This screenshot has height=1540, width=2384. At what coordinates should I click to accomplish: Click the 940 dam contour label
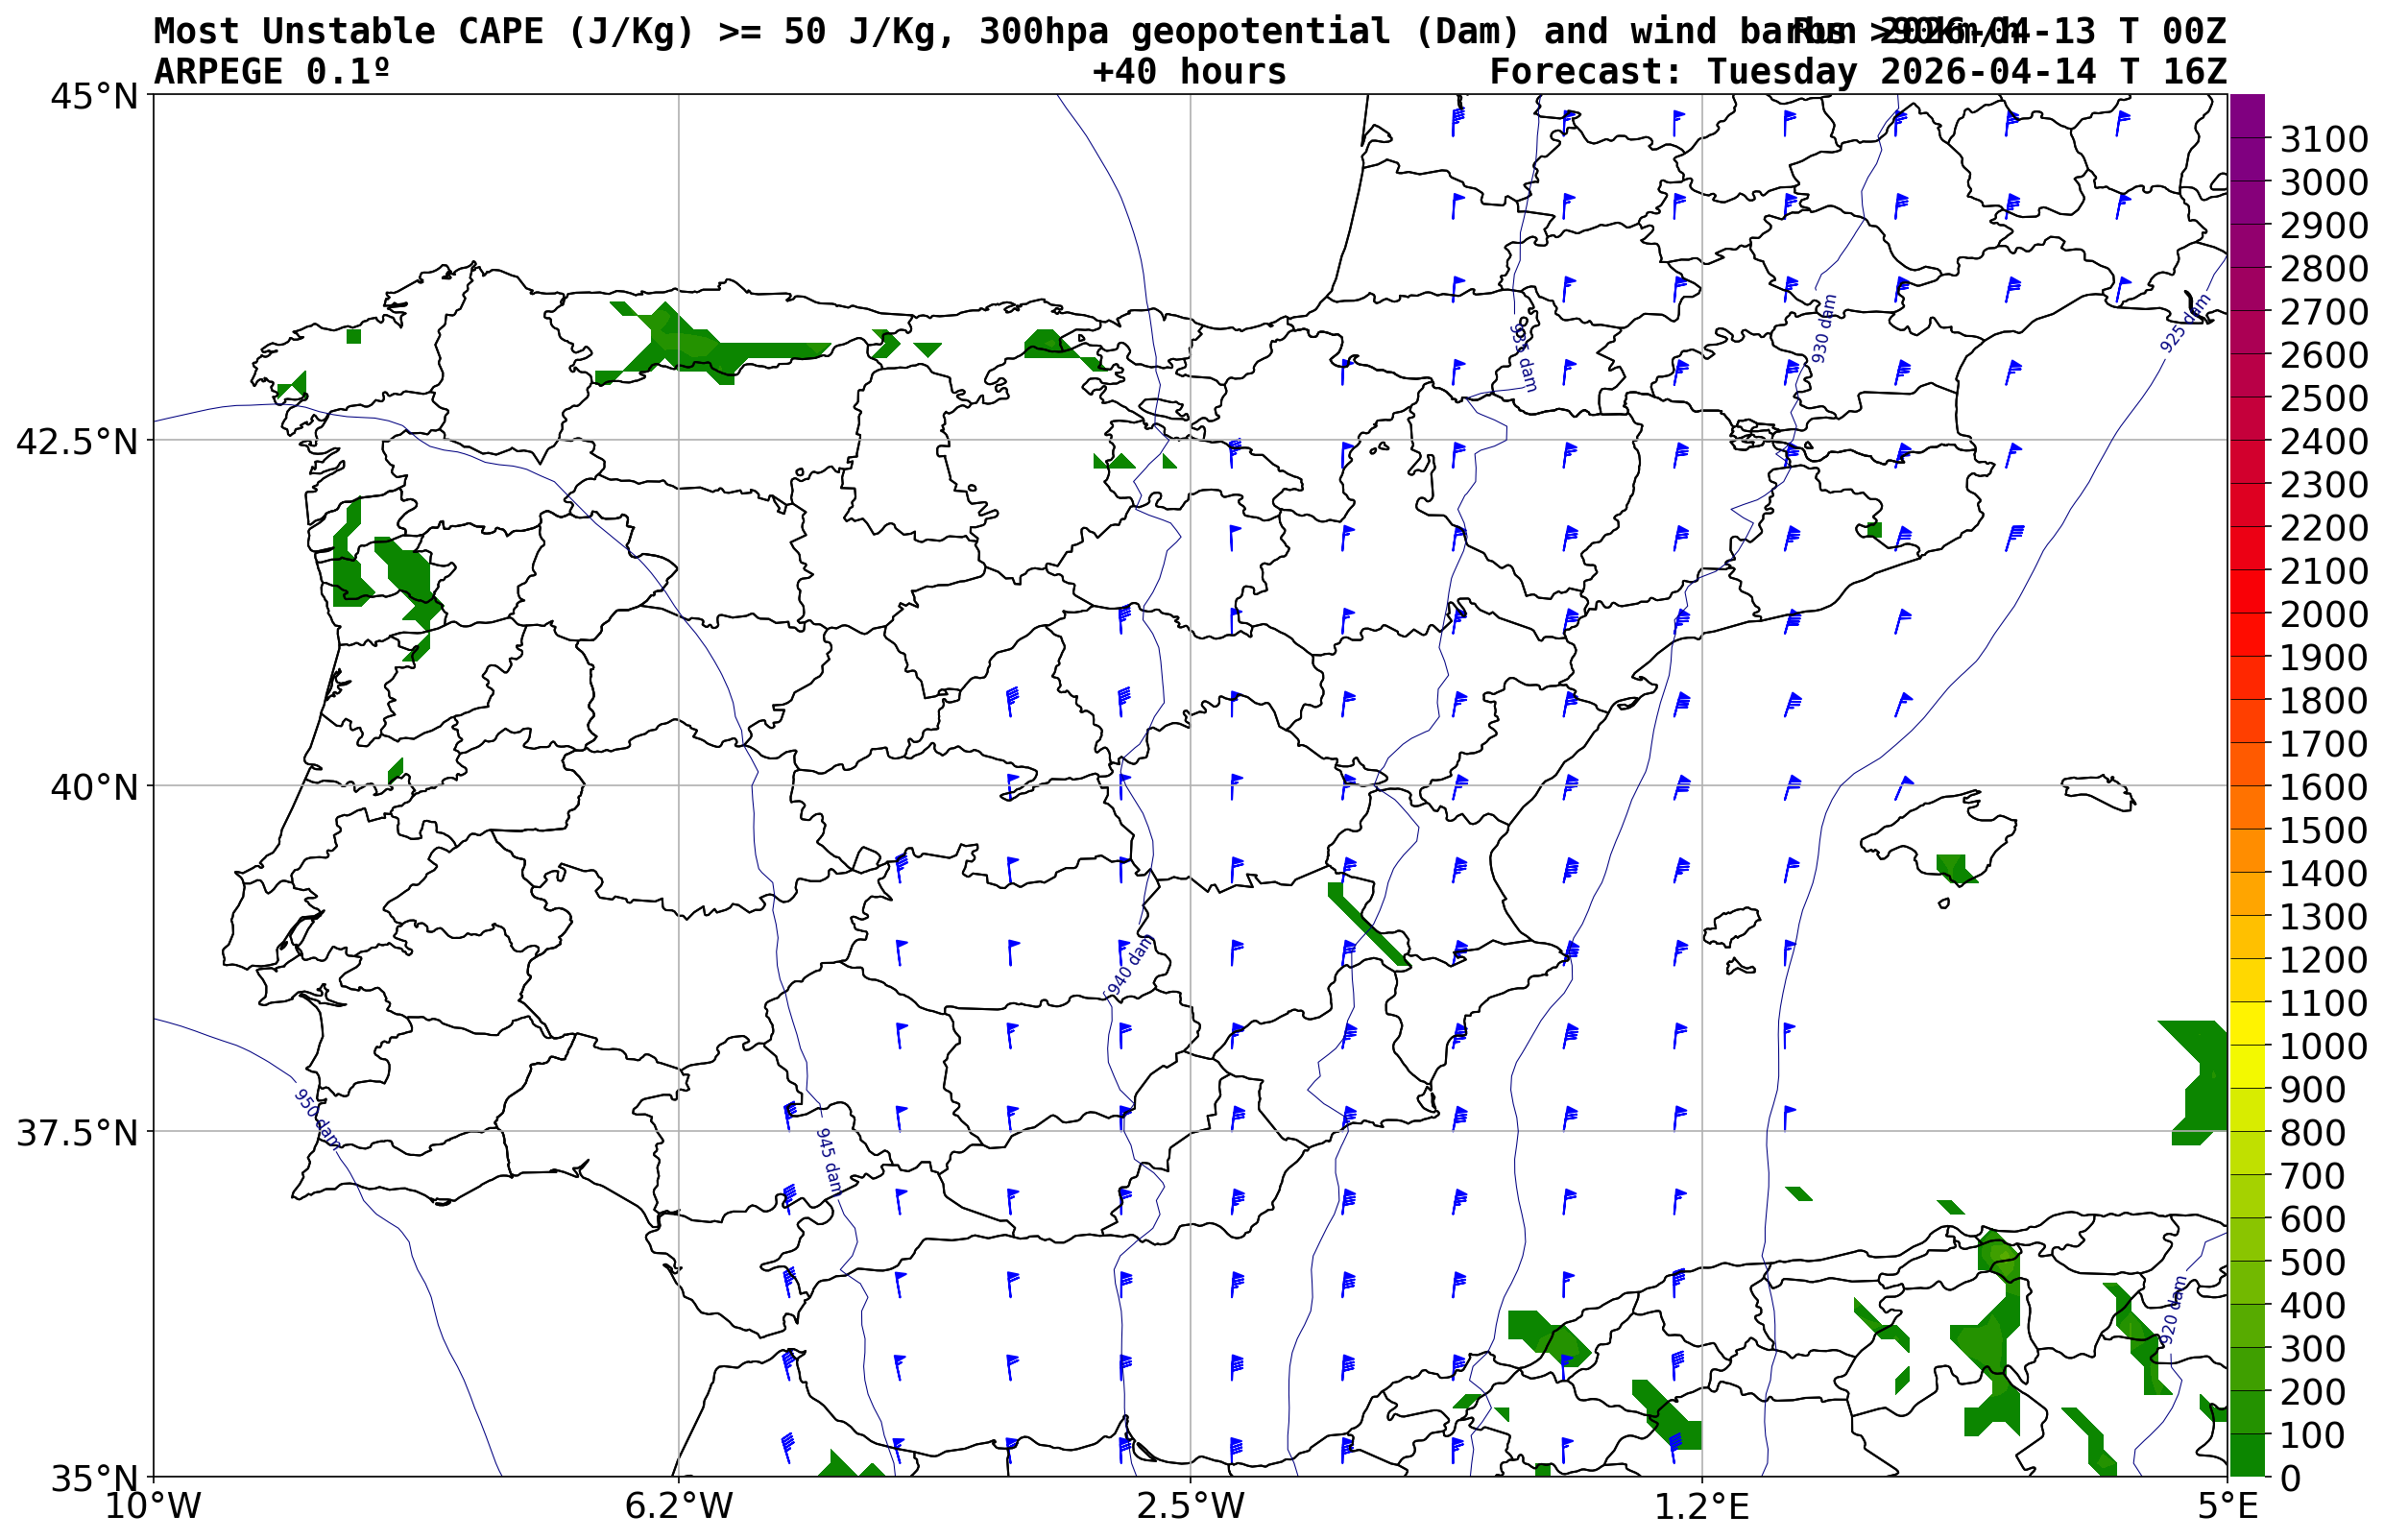point(1129,967)
